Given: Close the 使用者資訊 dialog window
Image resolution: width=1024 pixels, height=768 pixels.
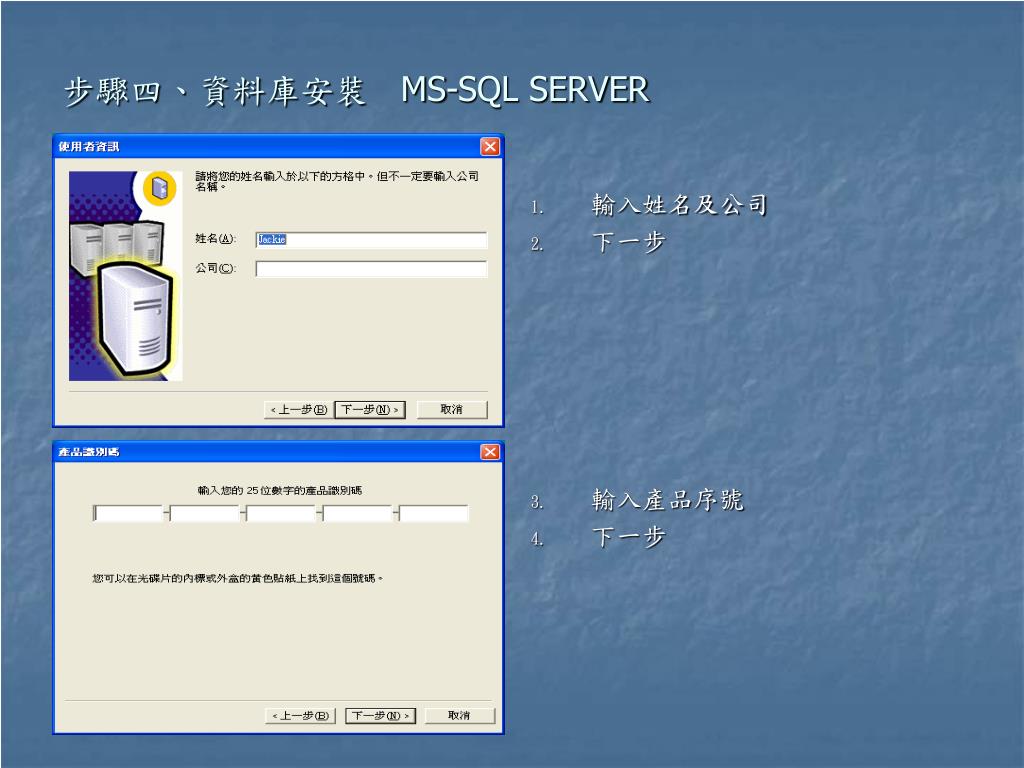Looking at the screenshot, I should click(x=490, y=146).
